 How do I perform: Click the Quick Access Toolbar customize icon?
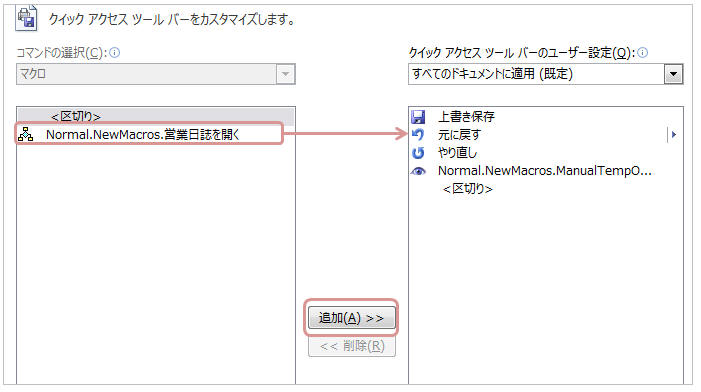tap(26, 18)
